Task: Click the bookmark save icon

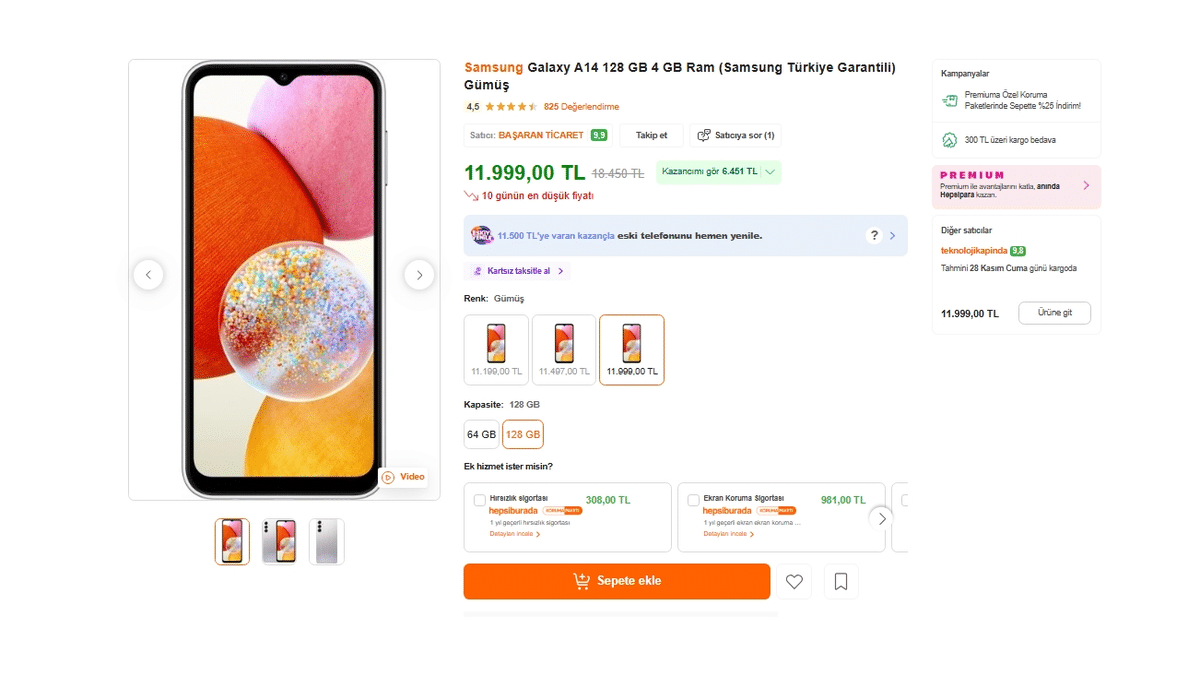Action: 841,581
